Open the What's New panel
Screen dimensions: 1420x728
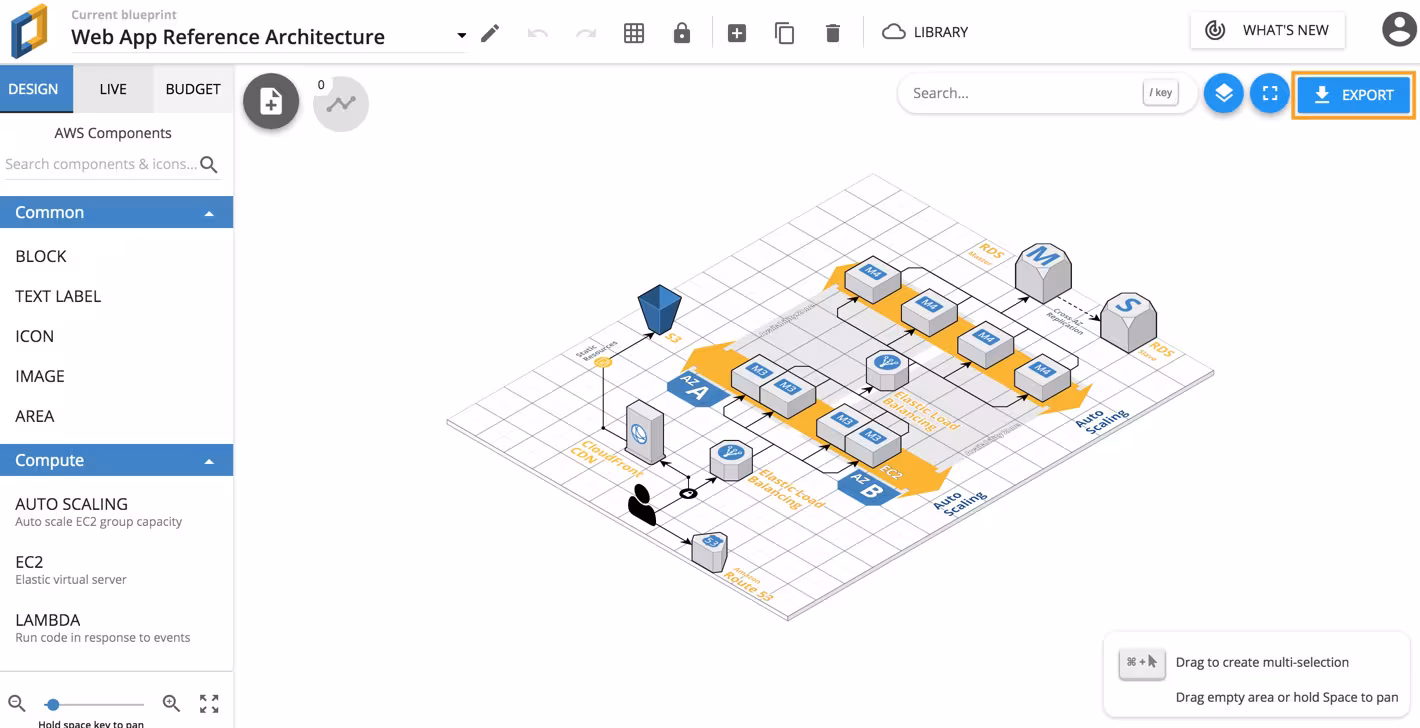[1267, 30]
